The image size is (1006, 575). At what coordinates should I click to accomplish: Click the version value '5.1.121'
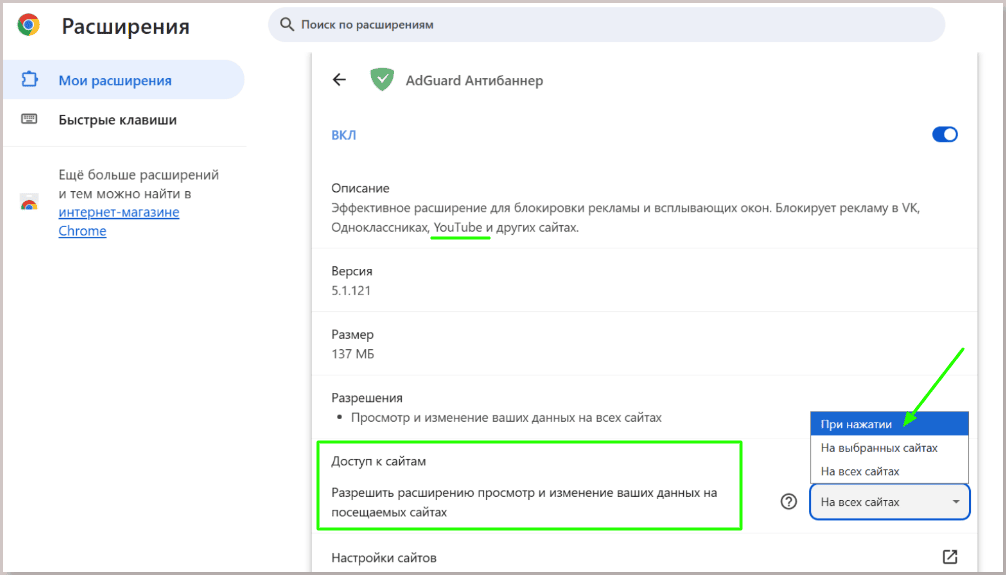[351, 290]
